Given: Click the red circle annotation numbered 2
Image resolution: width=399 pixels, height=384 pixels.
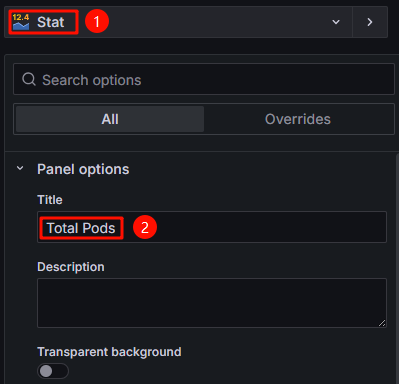Looking at the screenshot, I should click(x=145, y=227).
